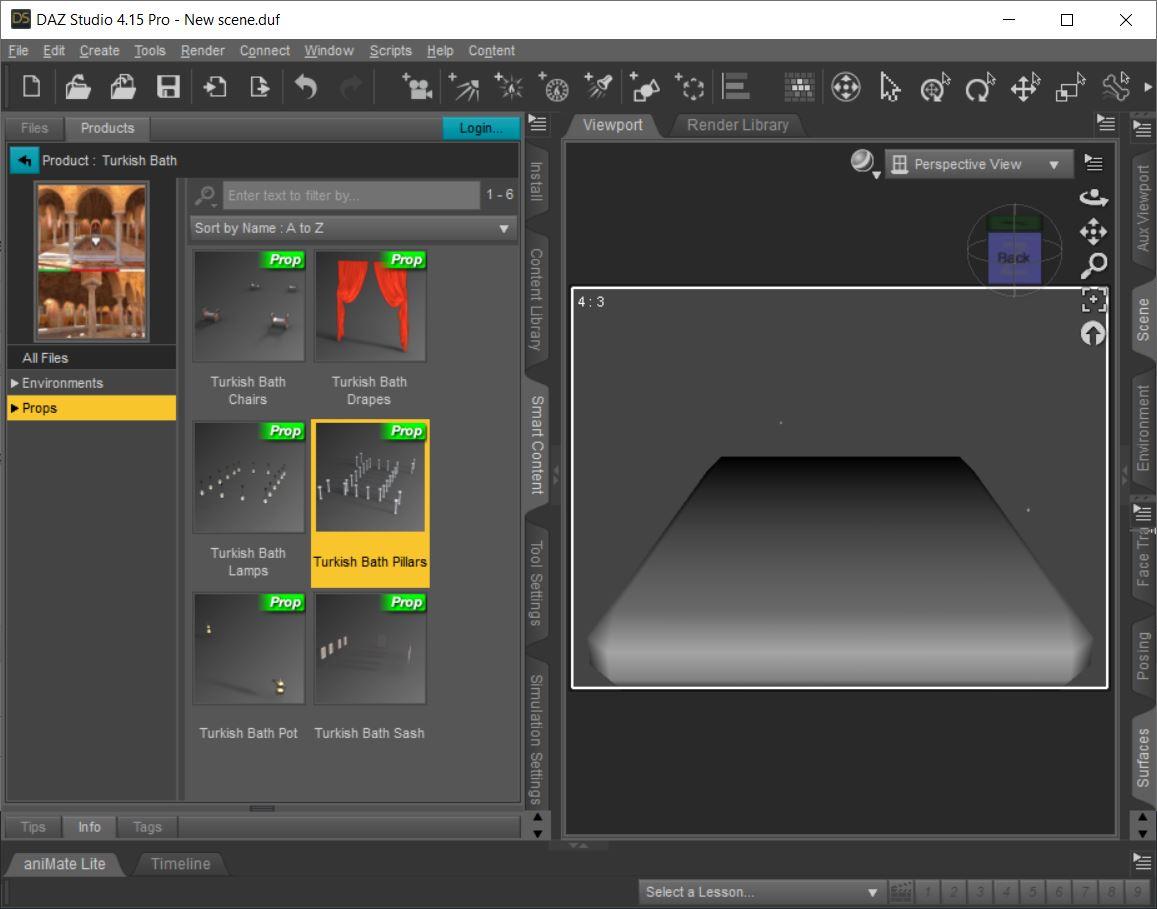The image size is (1157, 909).
Task: Open the Content Library side tab
Action: 536,299
